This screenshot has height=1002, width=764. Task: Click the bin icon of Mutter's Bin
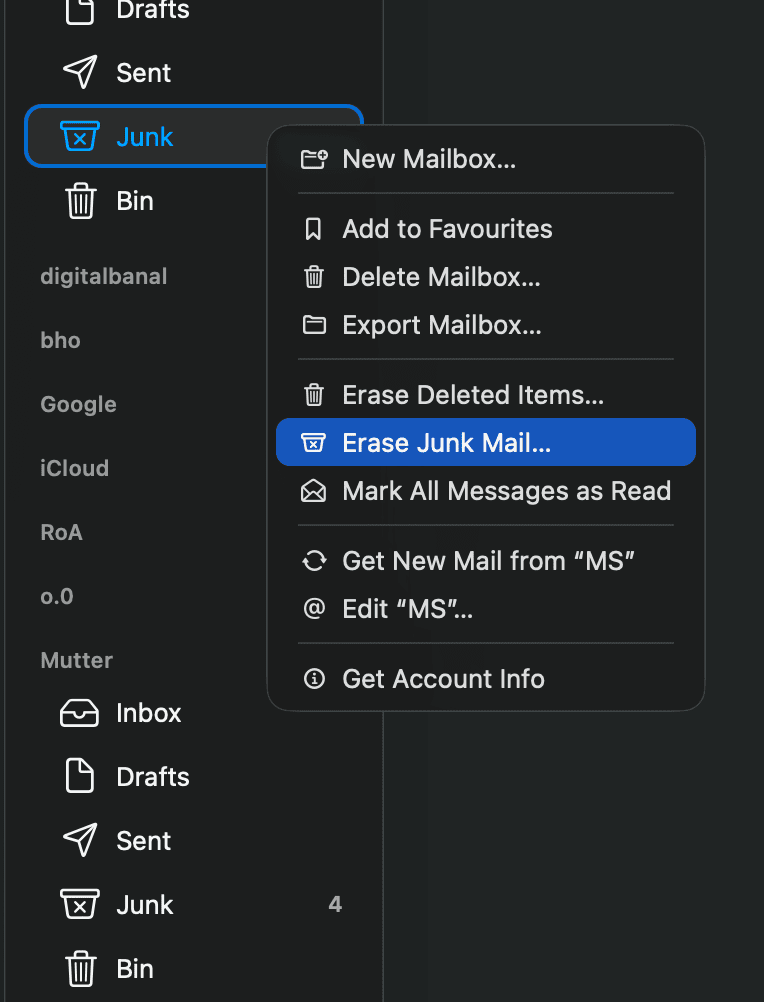click(x=80, y=969)
